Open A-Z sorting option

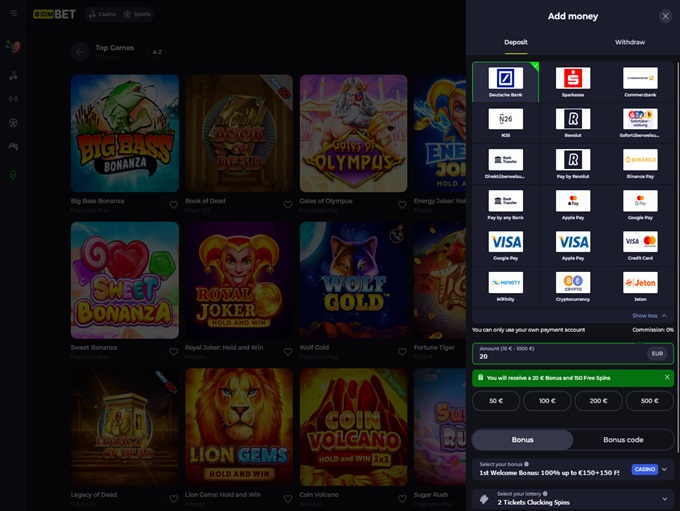coord(157,52)
